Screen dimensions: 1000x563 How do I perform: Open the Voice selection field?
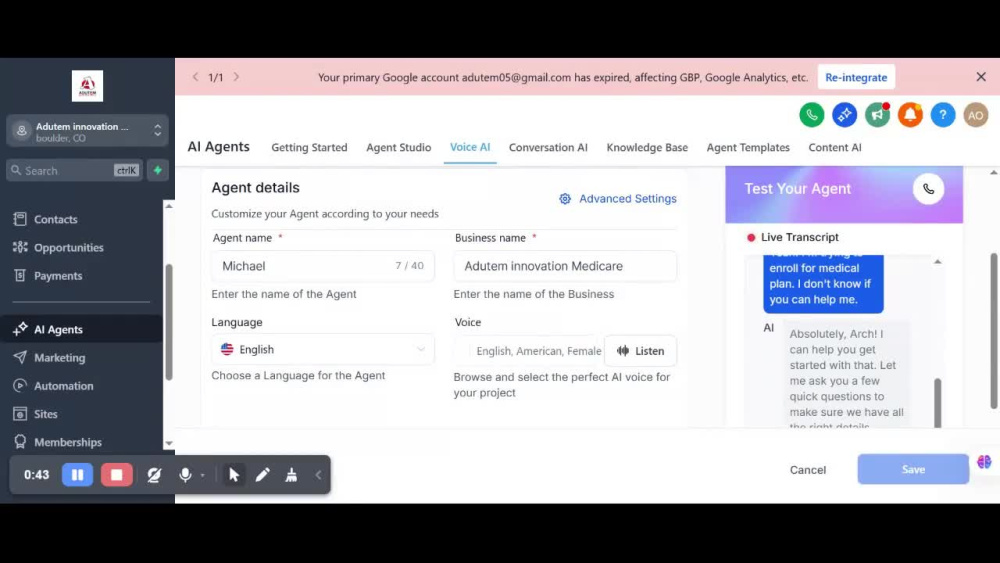point(529,351)
